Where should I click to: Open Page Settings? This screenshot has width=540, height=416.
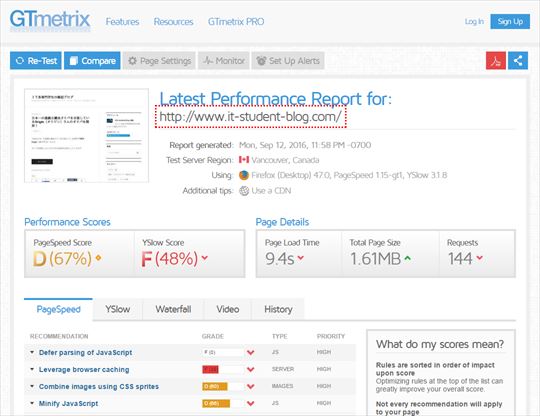click(x=159, y=61)
